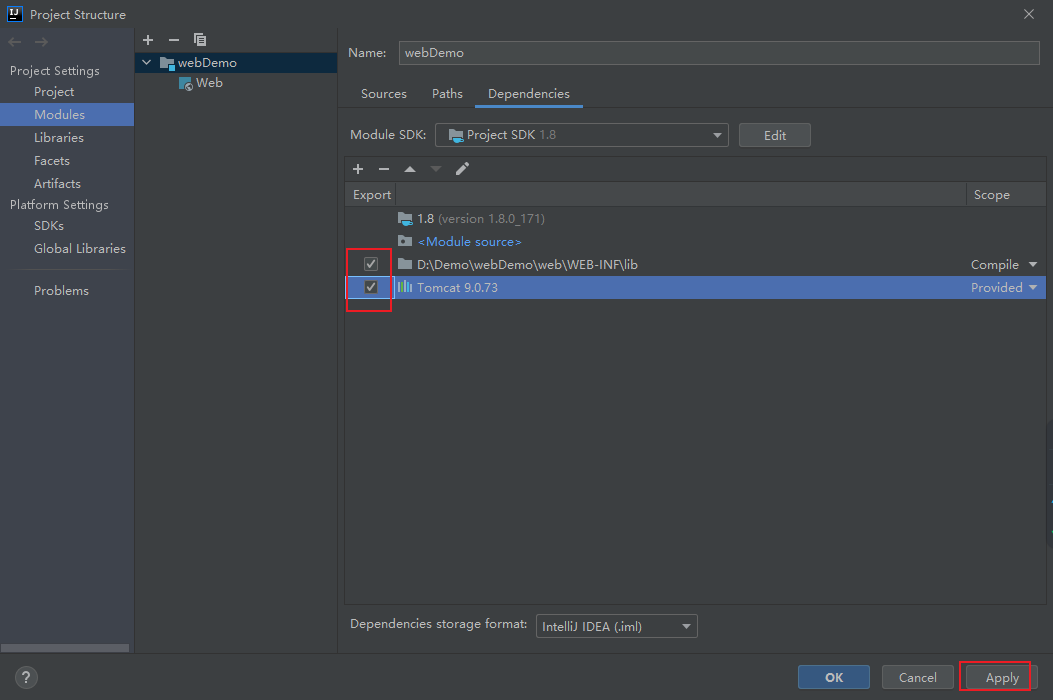
Task: Add a new dependency with plus icon
Action: (x=358, y=169)
